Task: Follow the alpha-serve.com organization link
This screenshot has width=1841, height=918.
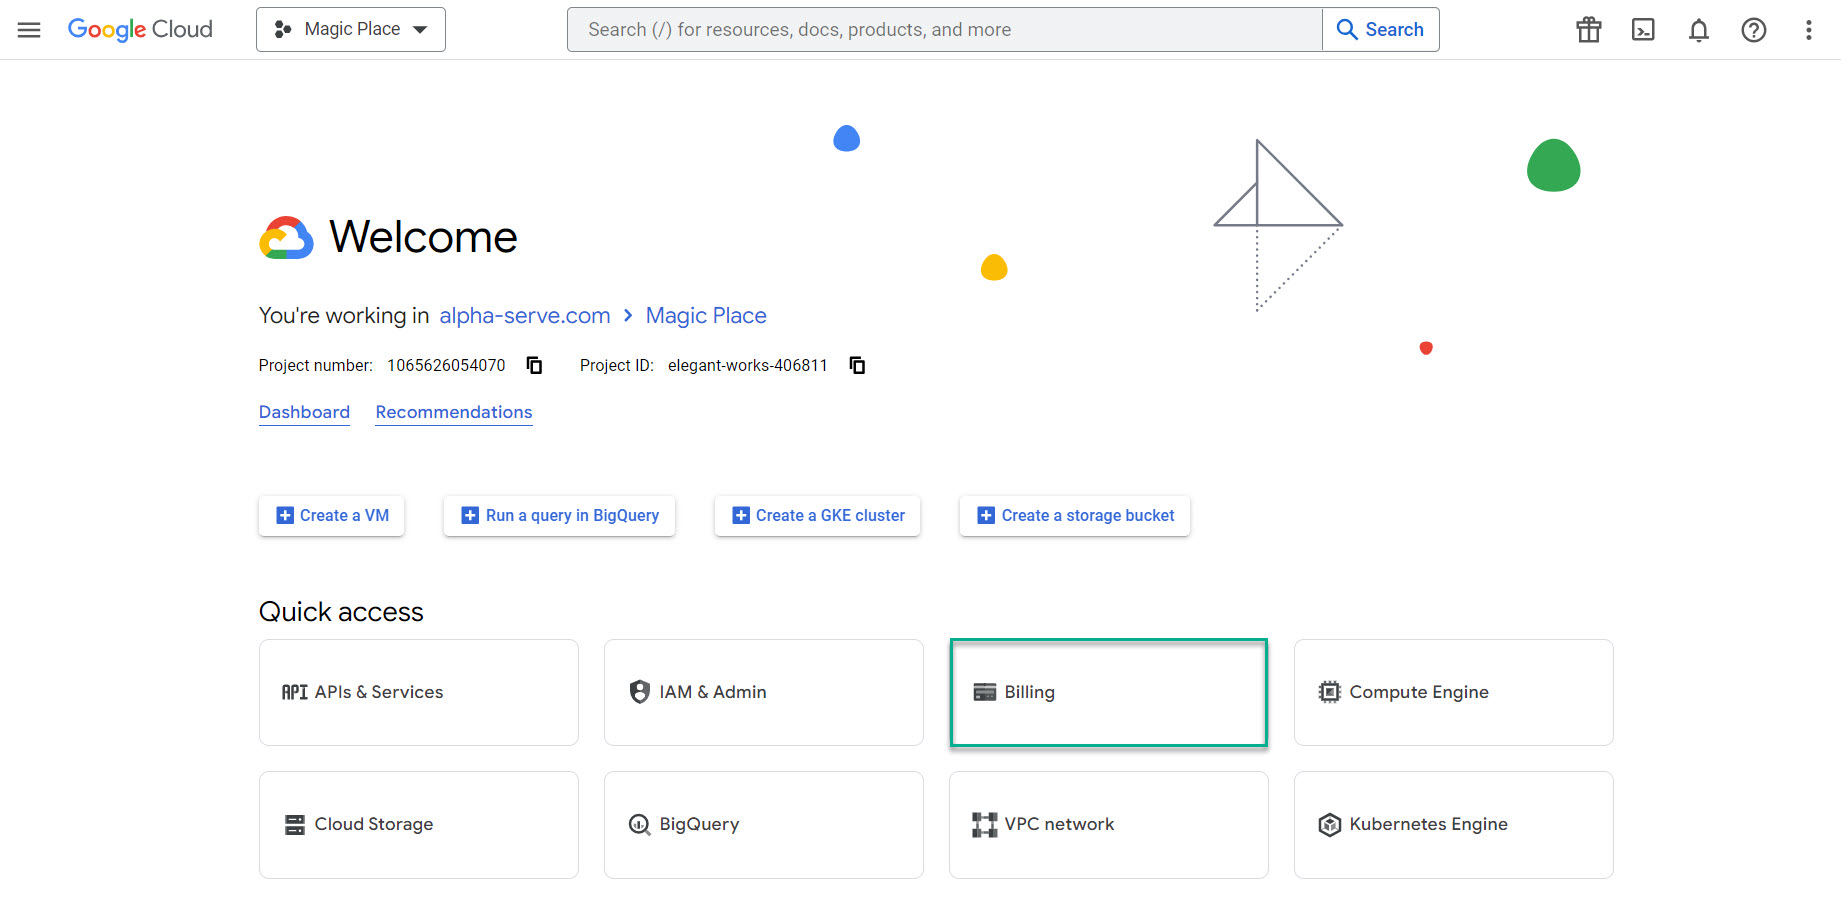Action: [524, 316]
